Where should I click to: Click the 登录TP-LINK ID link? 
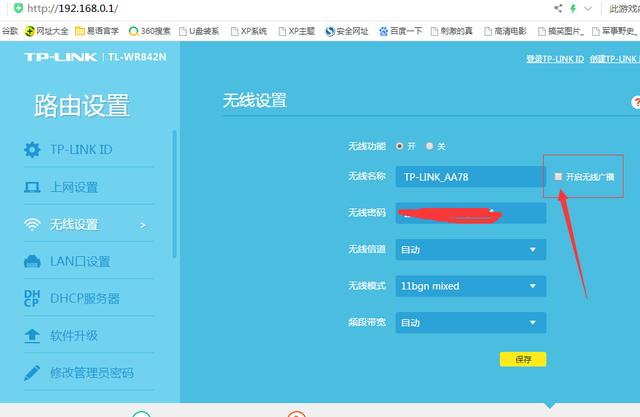point(555,59)
